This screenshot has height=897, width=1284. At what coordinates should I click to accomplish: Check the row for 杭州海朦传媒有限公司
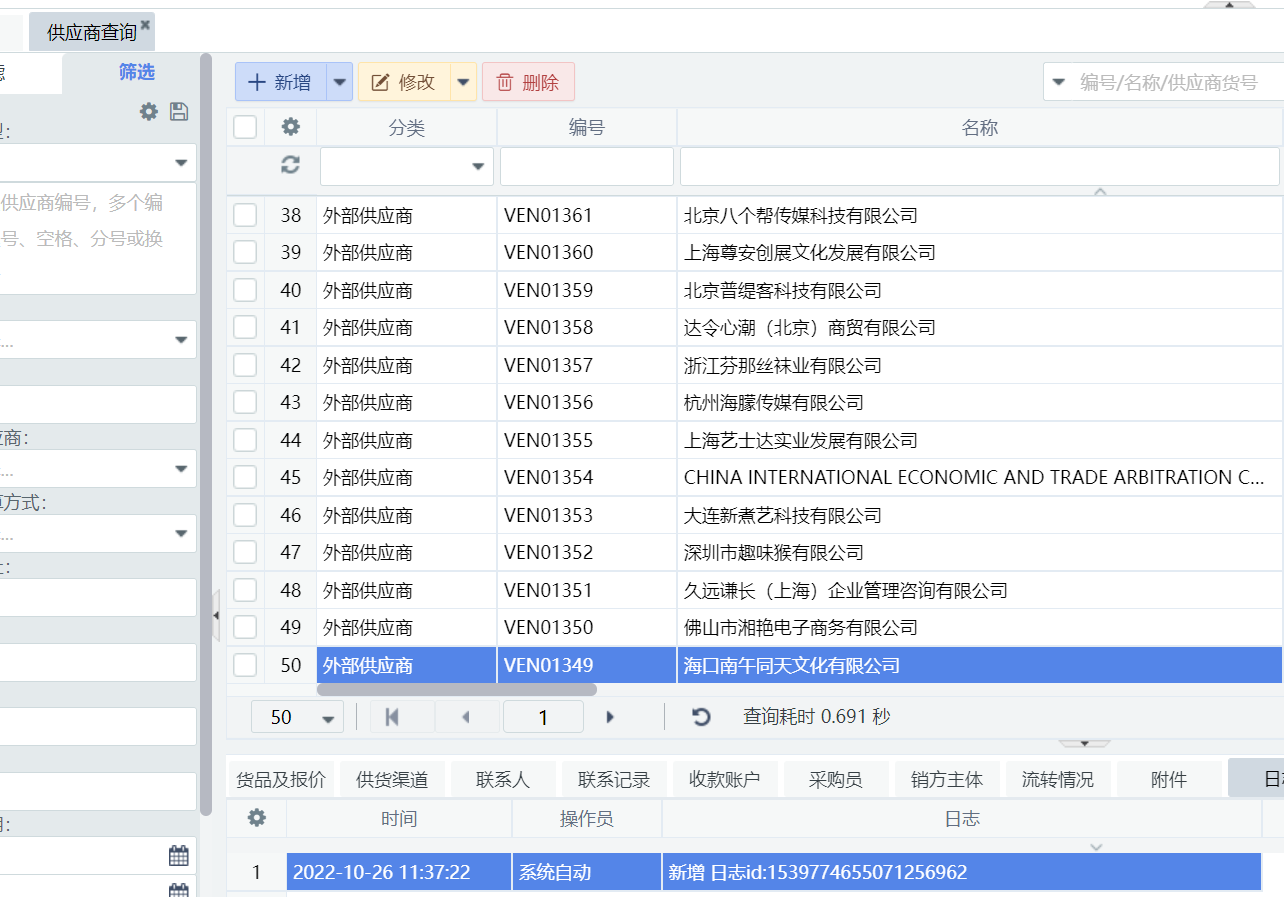tap(245, 402)
